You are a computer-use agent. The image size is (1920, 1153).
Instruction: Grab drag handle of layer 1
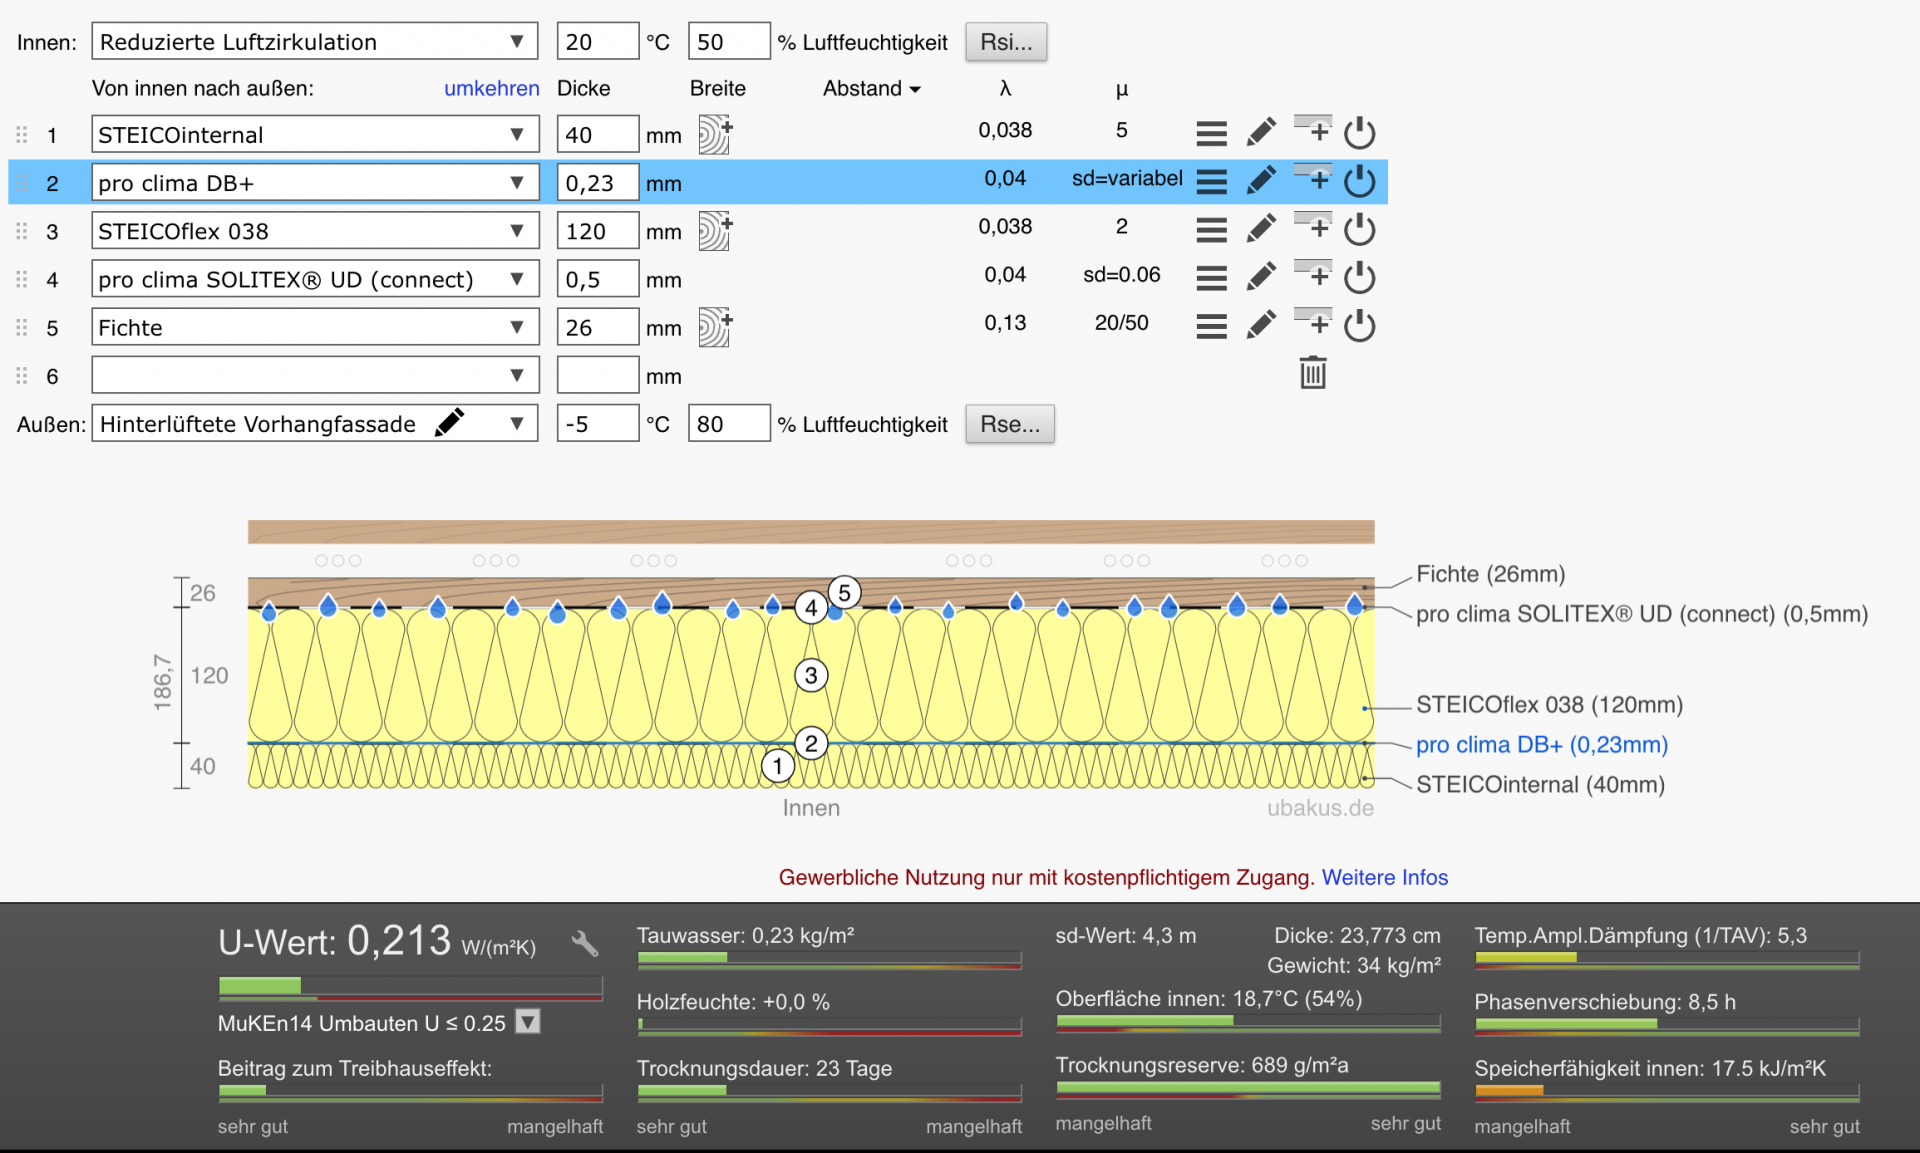pyautogui.click(x=22, y=134)
